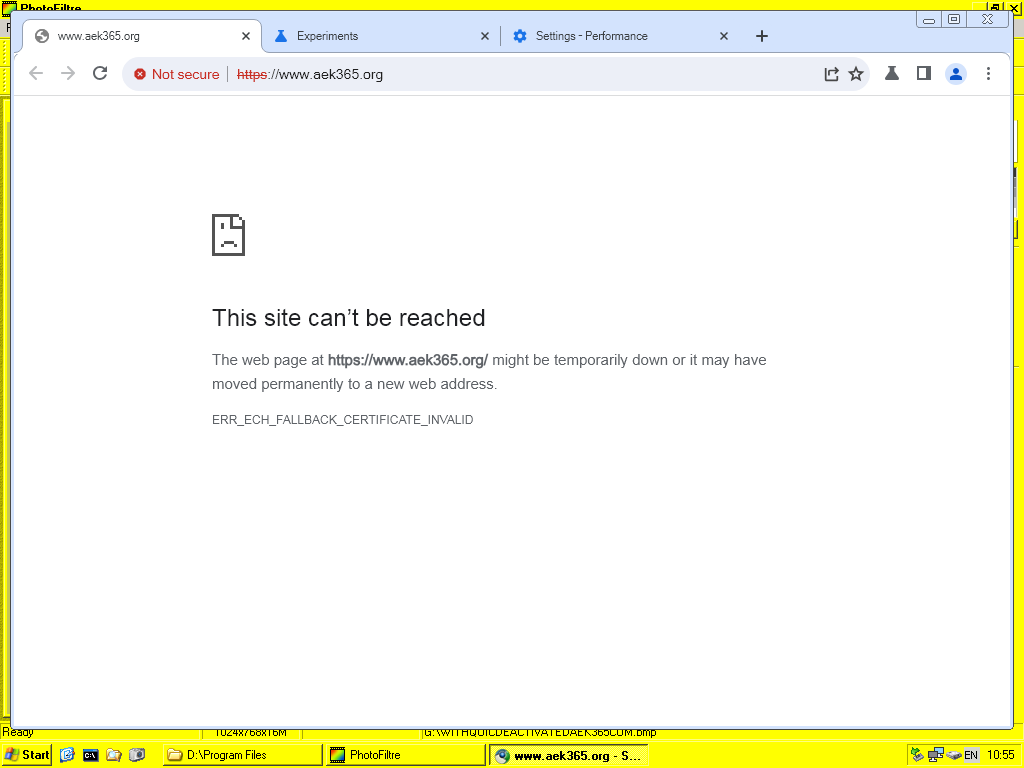Click PhotoFiltre status bar 1024x768x16M text
This screenshot has width=1024, height=768.
pyautogui.click(x=251, y=733)
